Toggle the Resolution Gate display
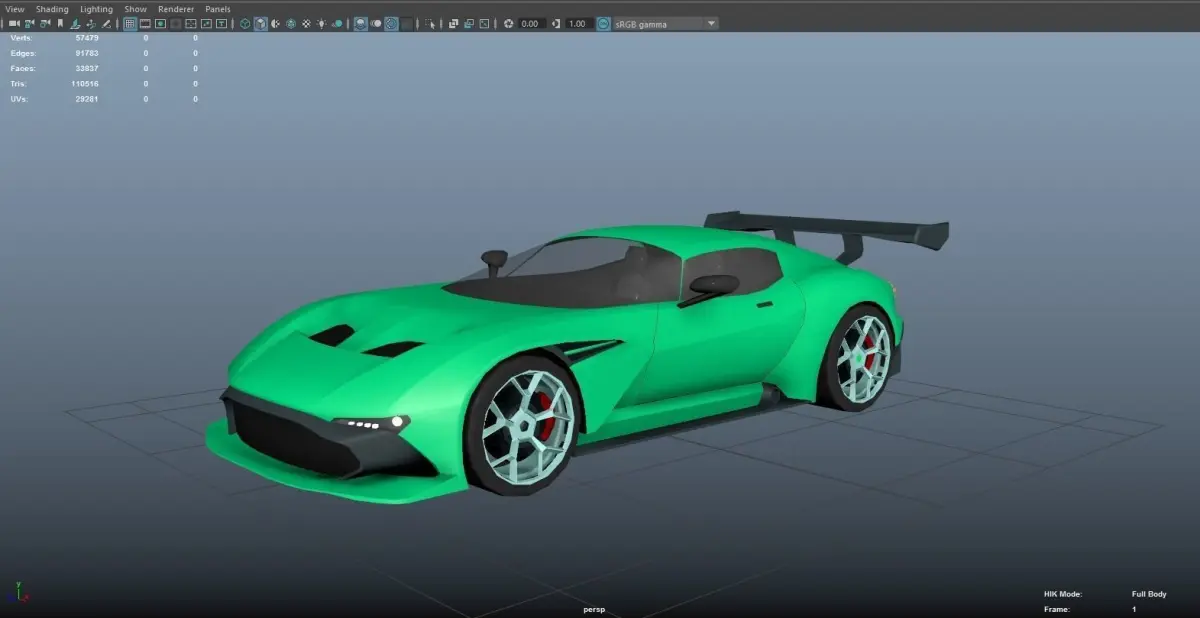The height and width of the screenshot is (618, 1200). point(160,23)
